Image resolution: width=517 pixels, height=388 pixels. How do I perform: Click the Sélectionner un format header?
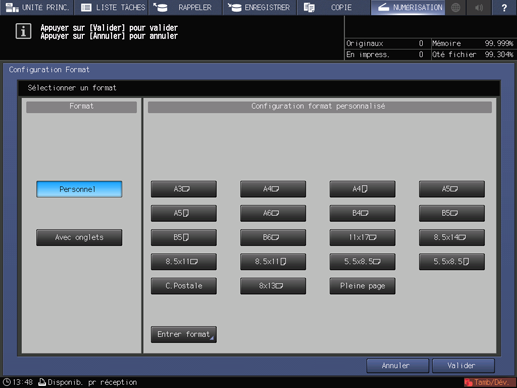(72, 88)
